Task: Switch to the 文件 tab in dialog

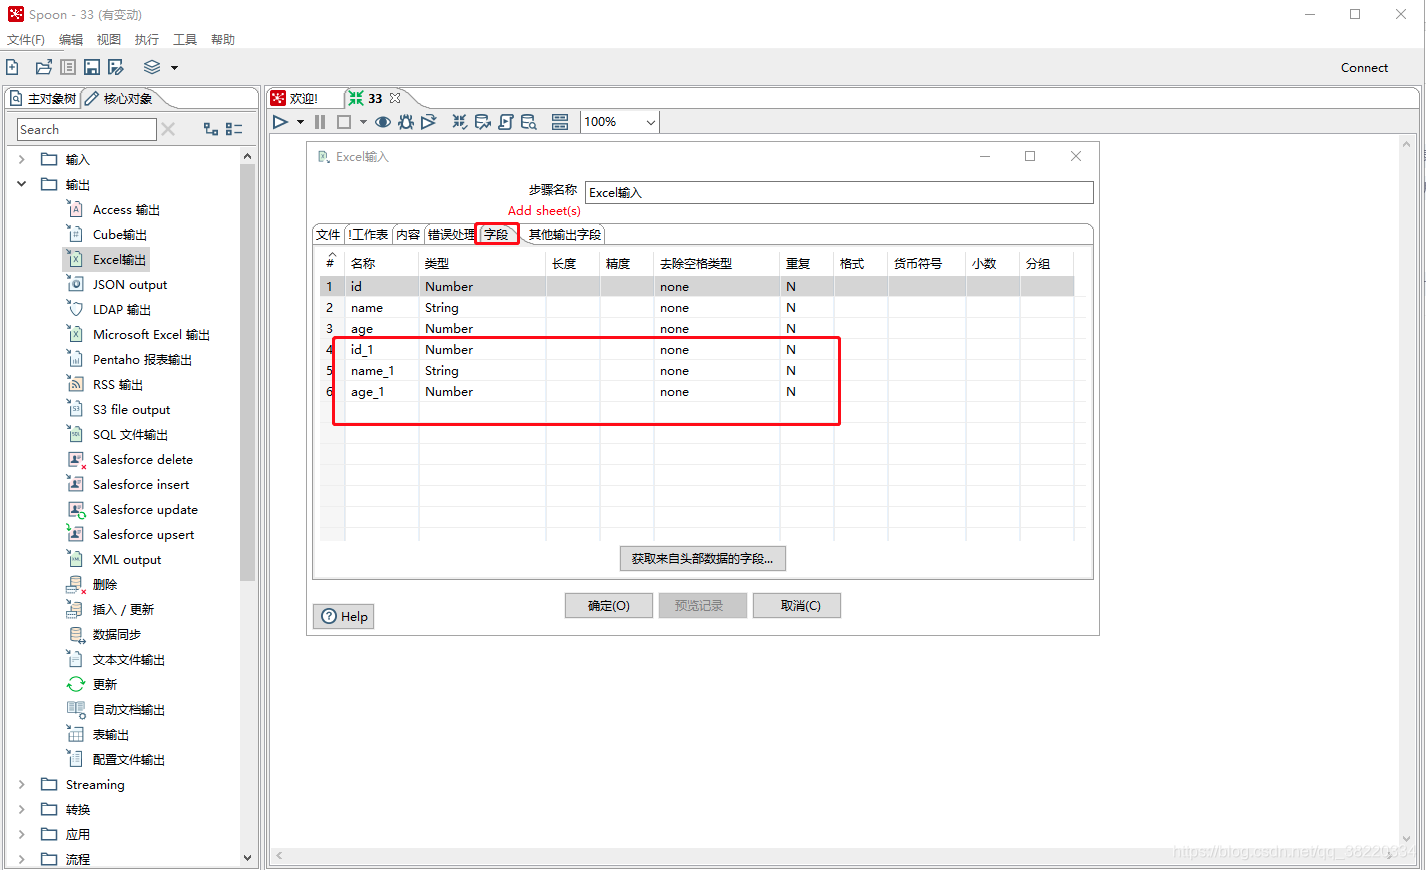Action: pyautogui.click(x=328, y=234)
